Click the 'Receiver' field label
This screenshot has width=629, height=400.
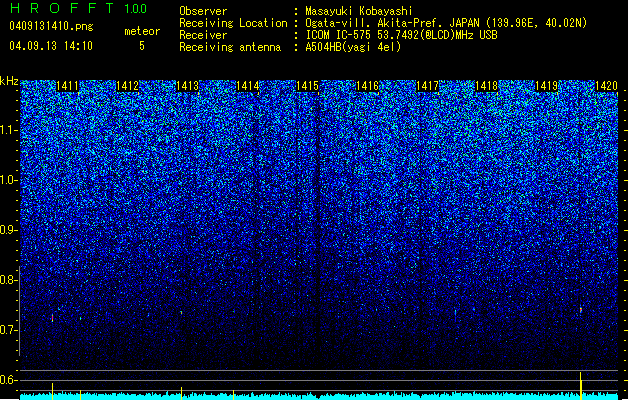pyautogui.click(x=203, y=35)
